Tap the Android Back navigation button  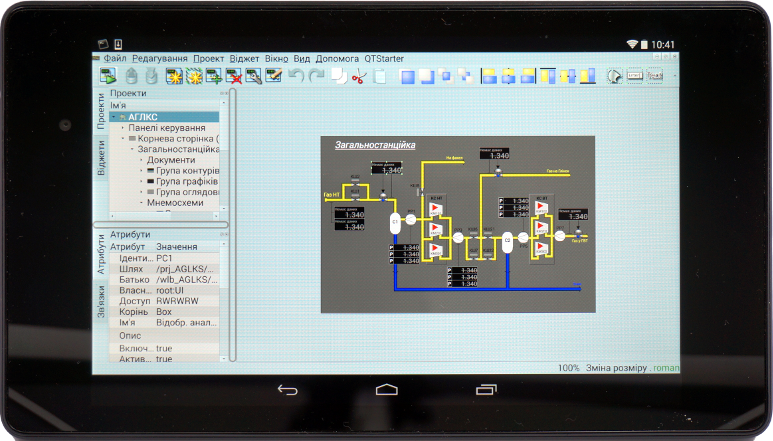(287, 390)
